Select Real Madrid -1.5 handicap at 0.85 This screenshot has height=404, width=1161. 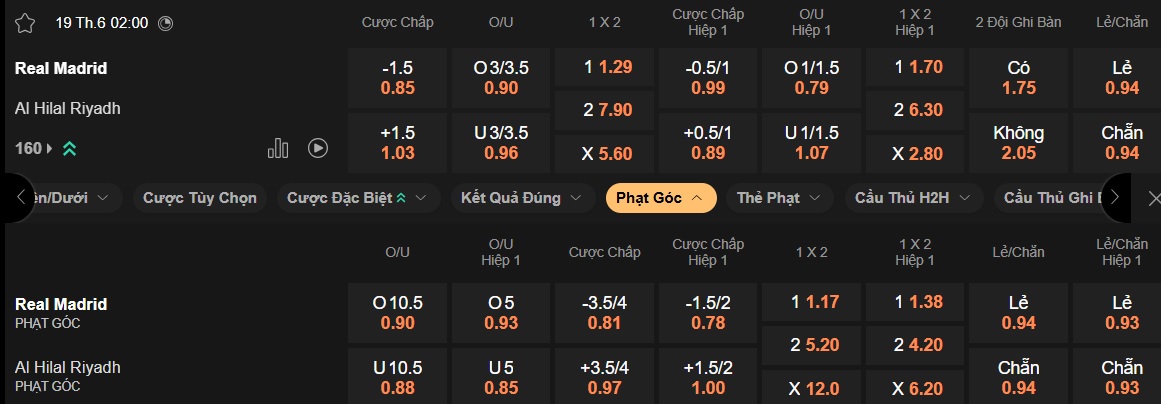point(398,78)
